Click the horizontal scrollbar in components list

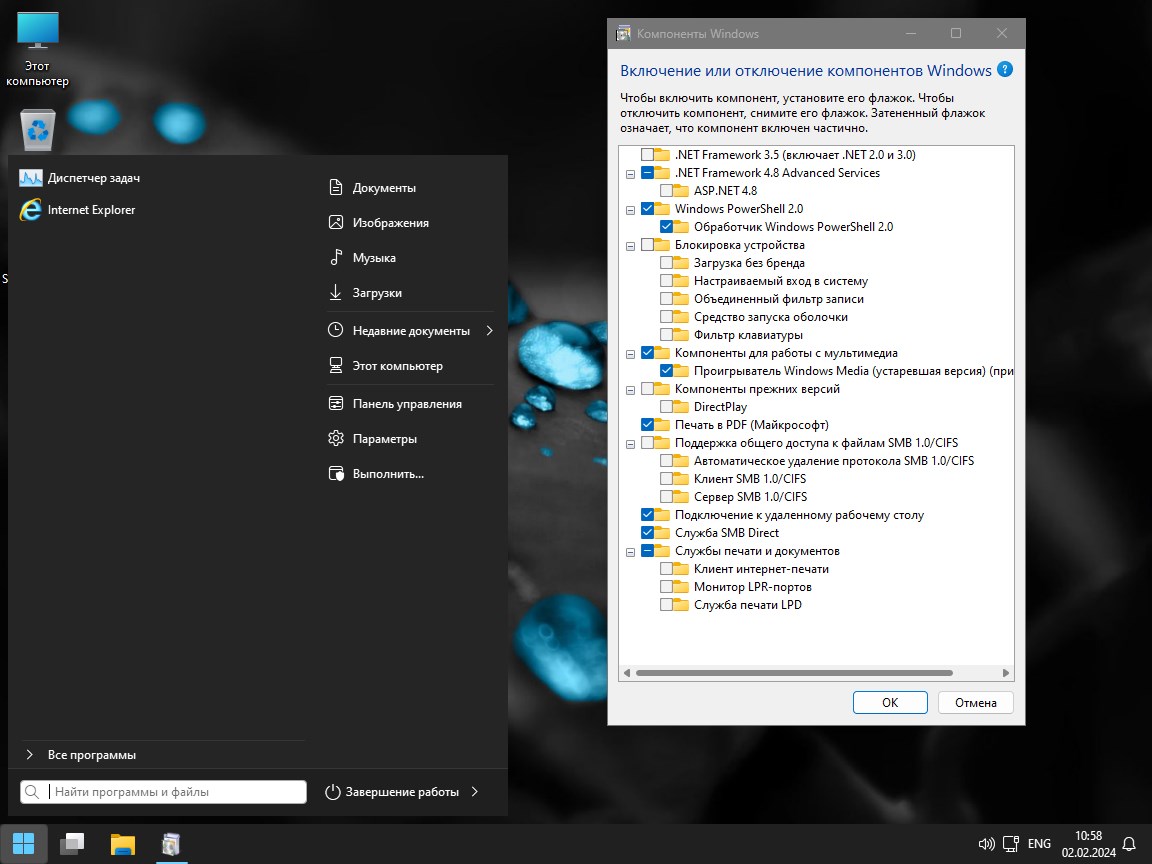tap(794, 673)
